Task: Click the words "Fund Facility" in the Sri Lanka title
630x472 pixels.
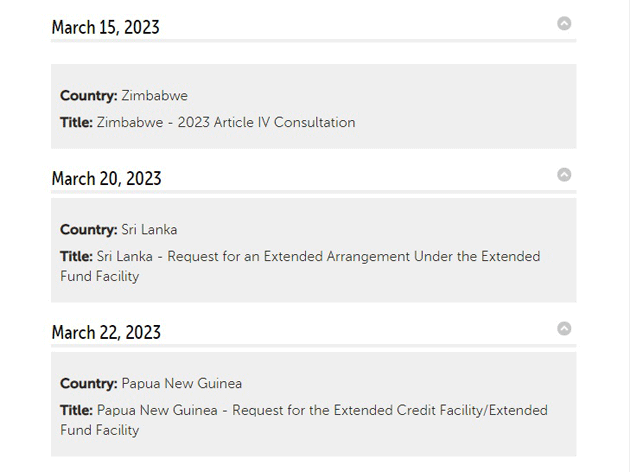Action: (x=99, y=276)
